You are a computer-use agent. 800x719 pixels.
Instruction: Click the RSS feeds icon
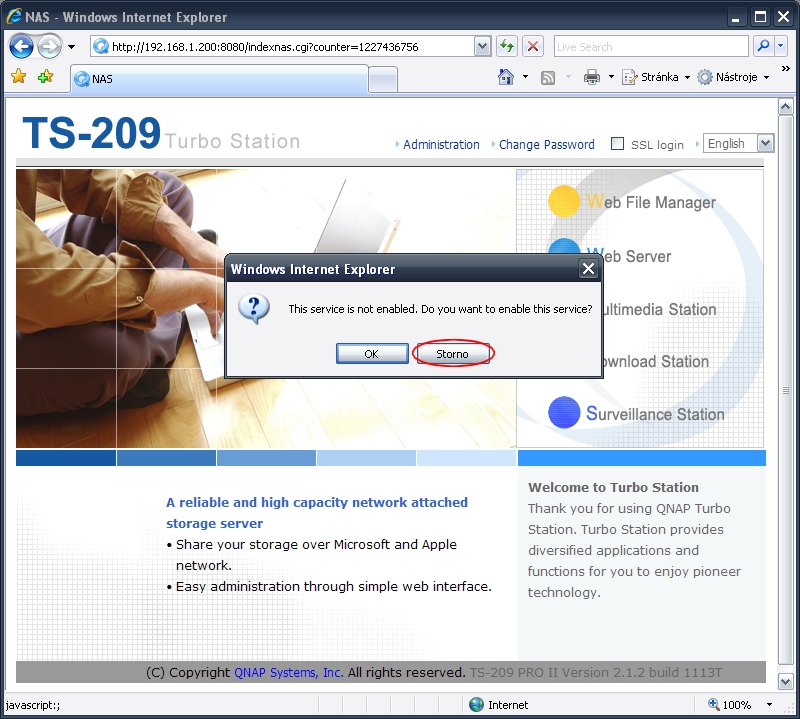[x=547, y=78]
